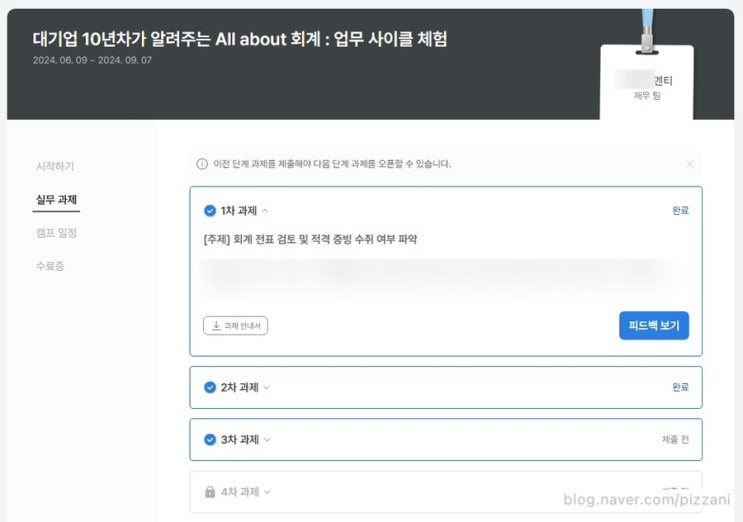Select the 실무 과제 sidebar item
This screenshot has width=743, height=522.
tap(56, 200)
